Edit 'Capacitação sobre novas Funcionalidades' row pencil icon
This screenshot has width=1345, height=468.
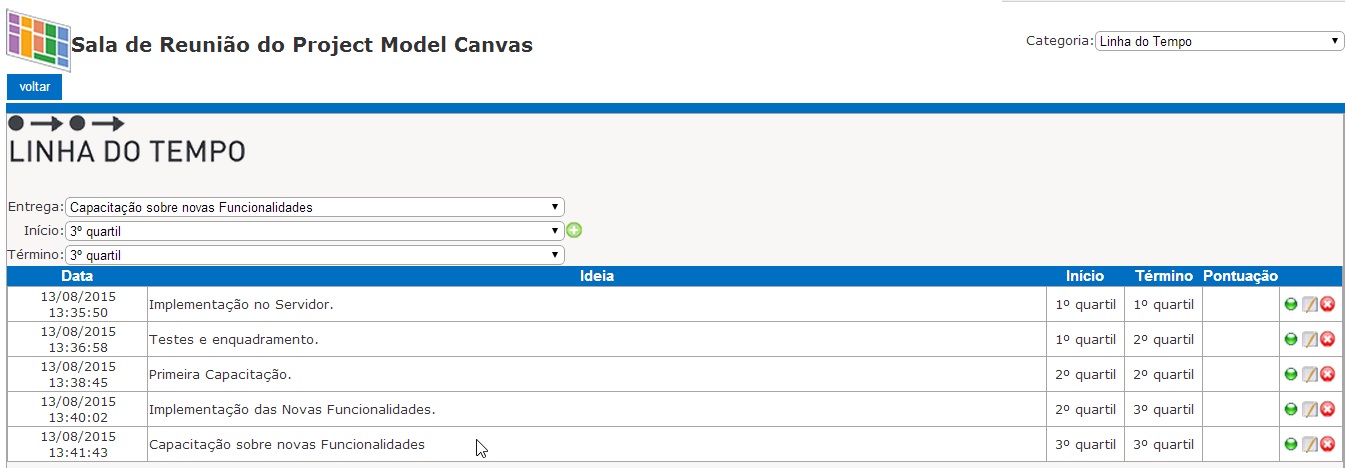1310,445
